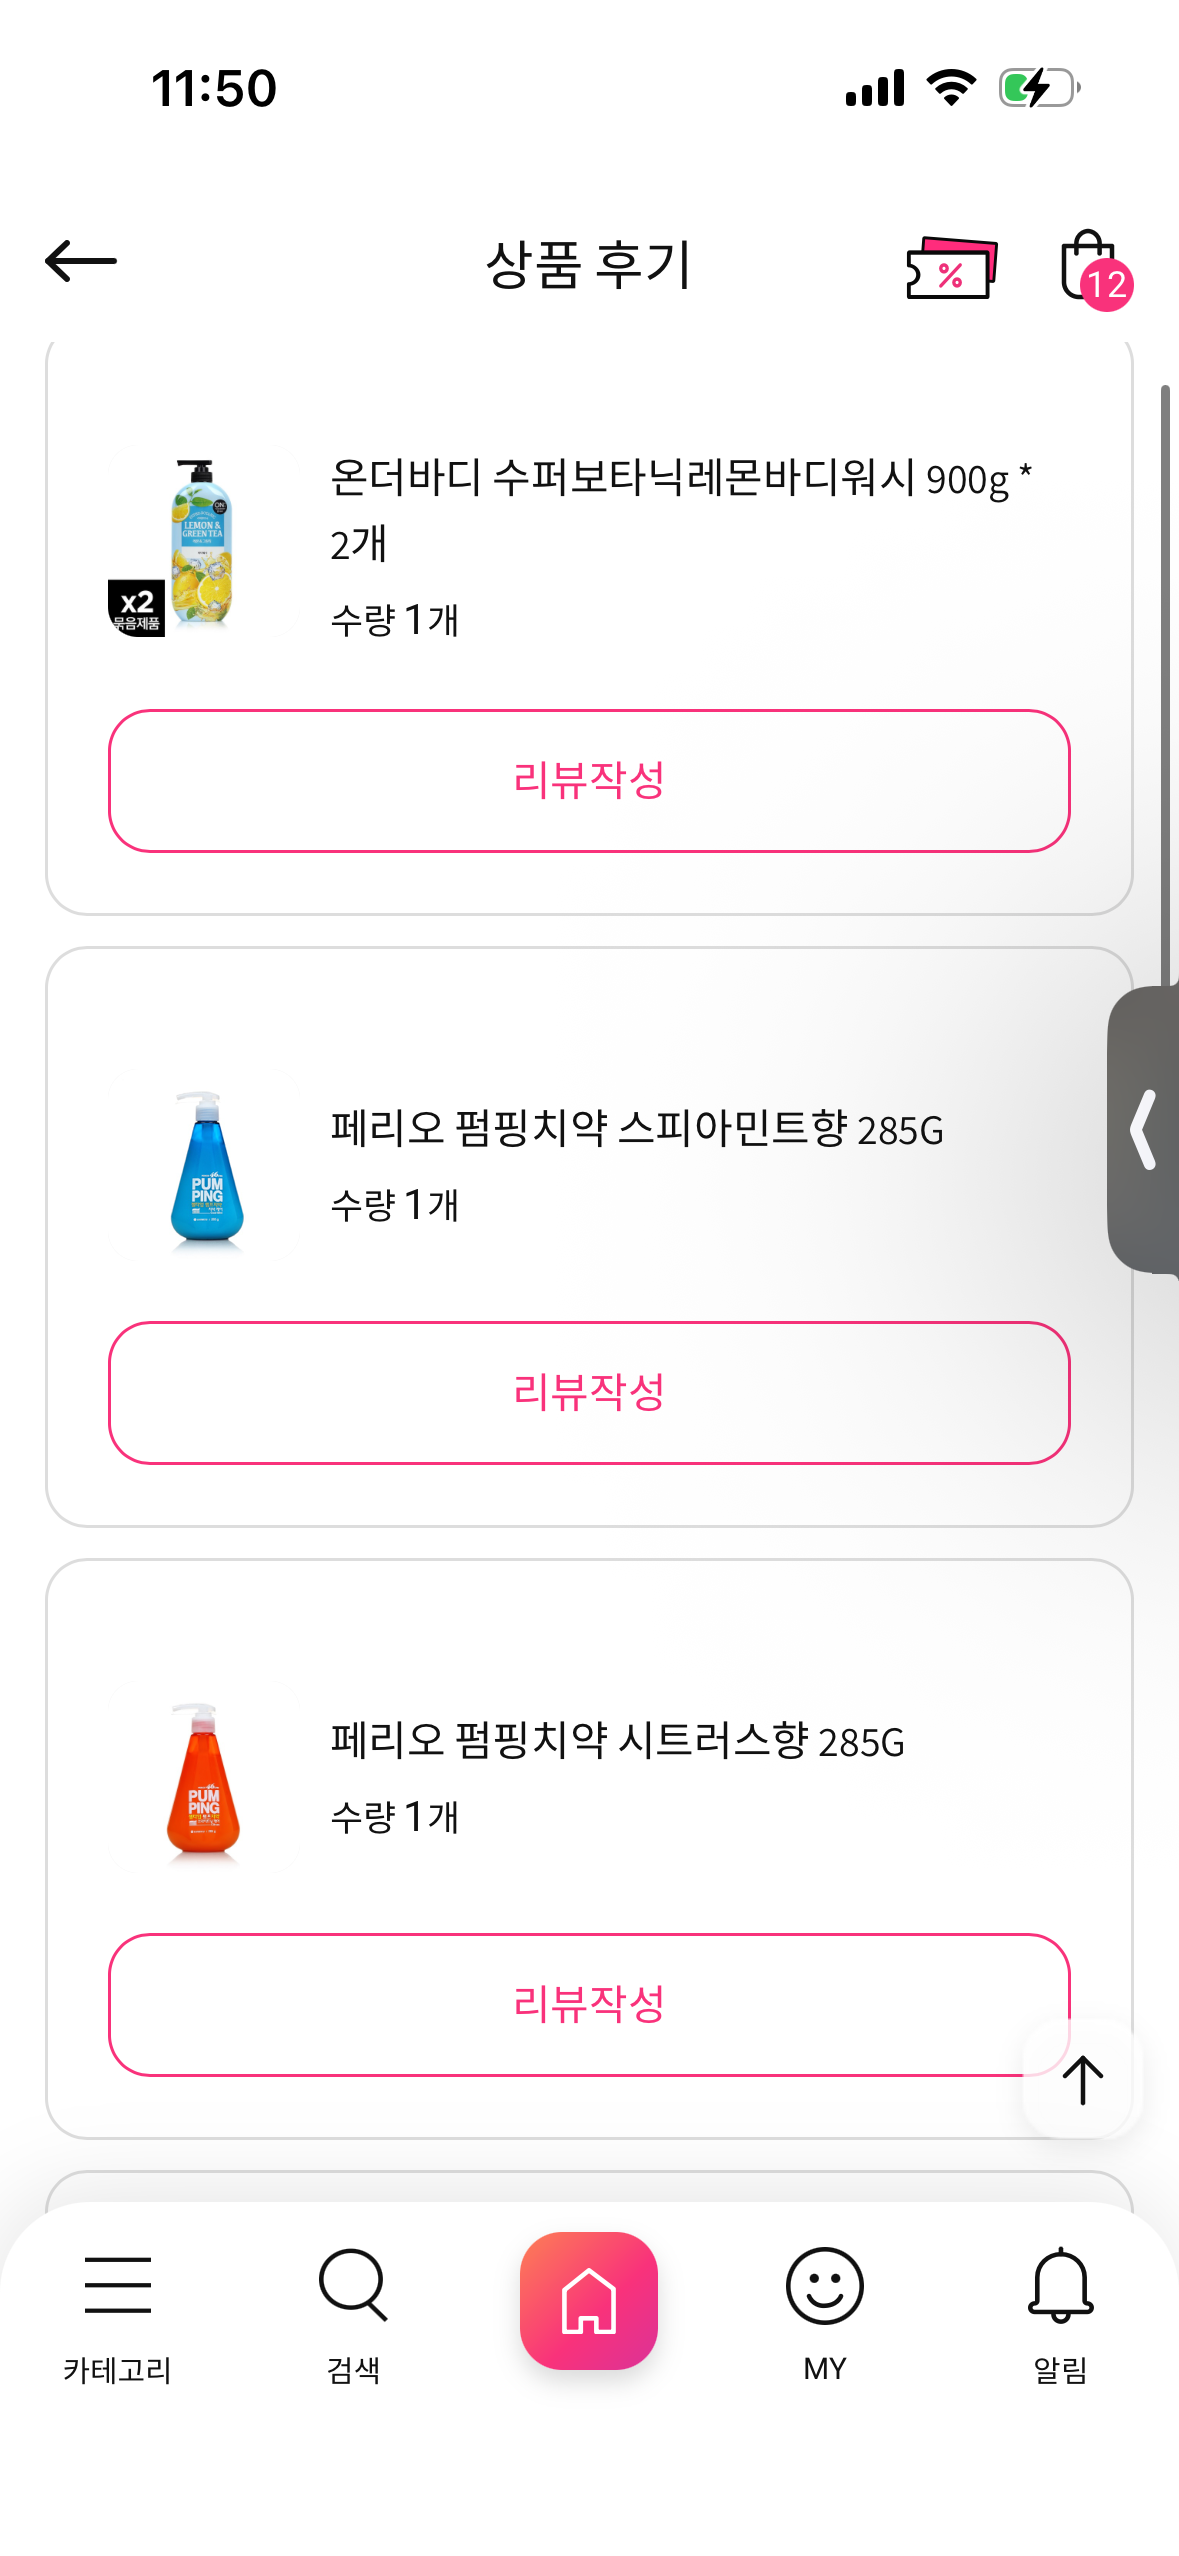Open the shopping bag cart
The height and width of the screenshot is (2556, 1179).
(1091, 267)
